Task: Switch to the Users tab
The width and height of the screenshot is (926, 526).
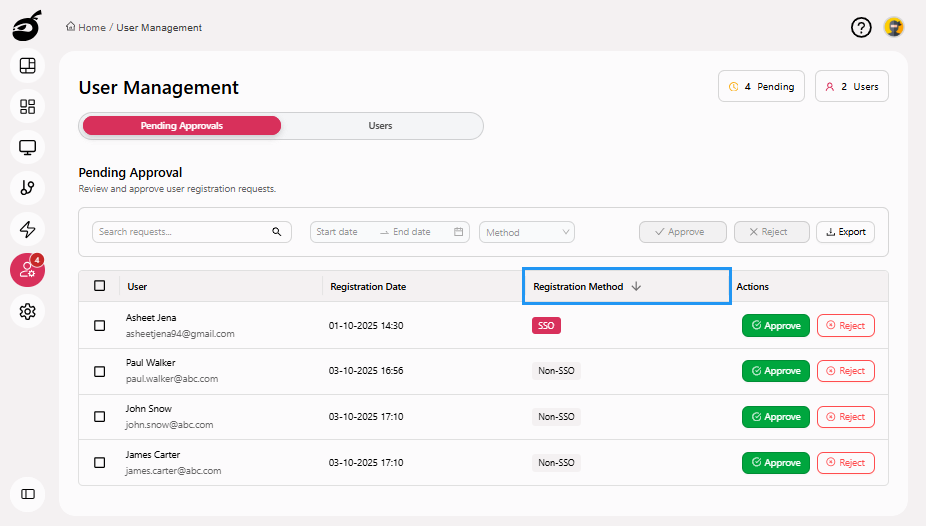Action: [380, 126]
